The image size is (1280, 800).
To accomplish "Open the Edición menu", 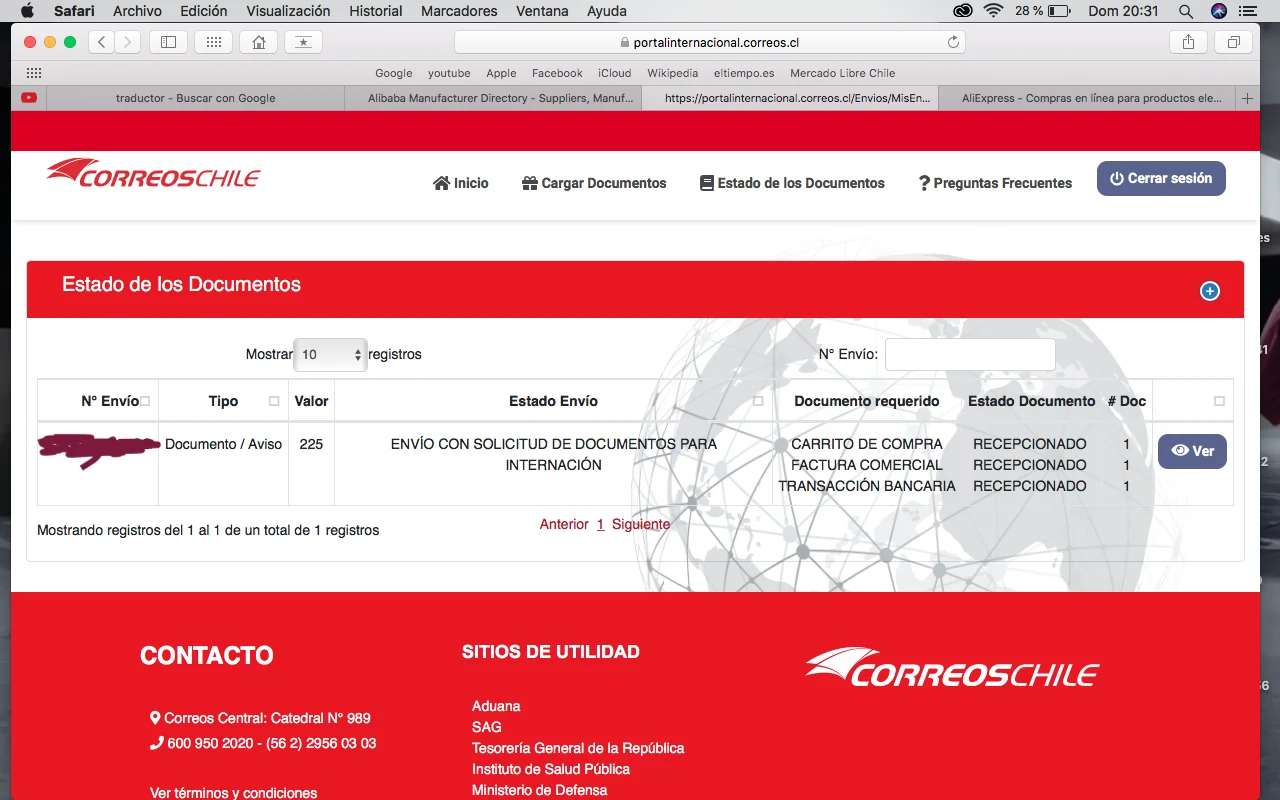I will click(204, 11).
